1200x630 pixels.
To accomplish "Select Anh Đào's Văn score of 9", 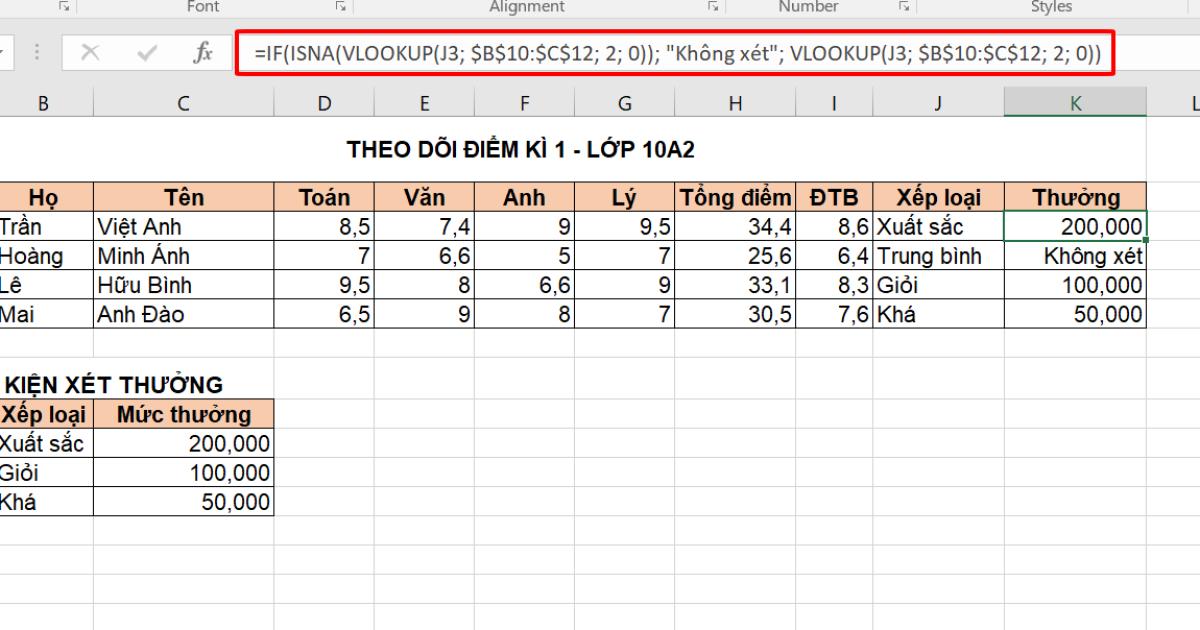I will 424,313.
